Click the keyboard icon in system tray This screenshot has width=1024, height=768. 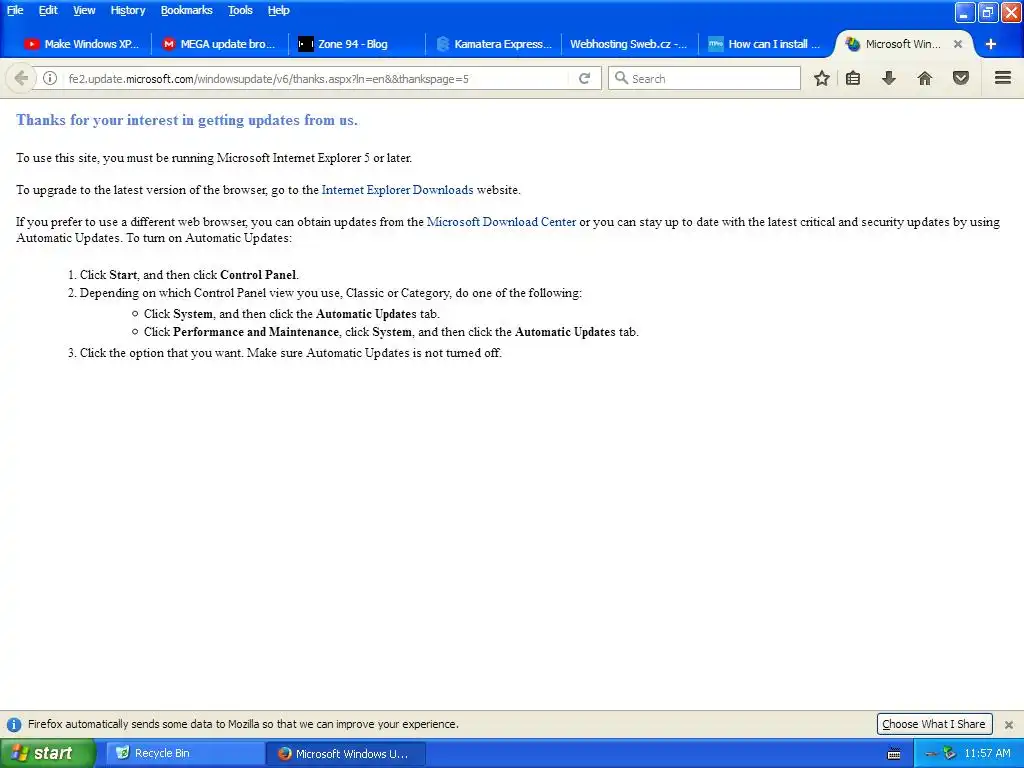[x=894, y=754]
